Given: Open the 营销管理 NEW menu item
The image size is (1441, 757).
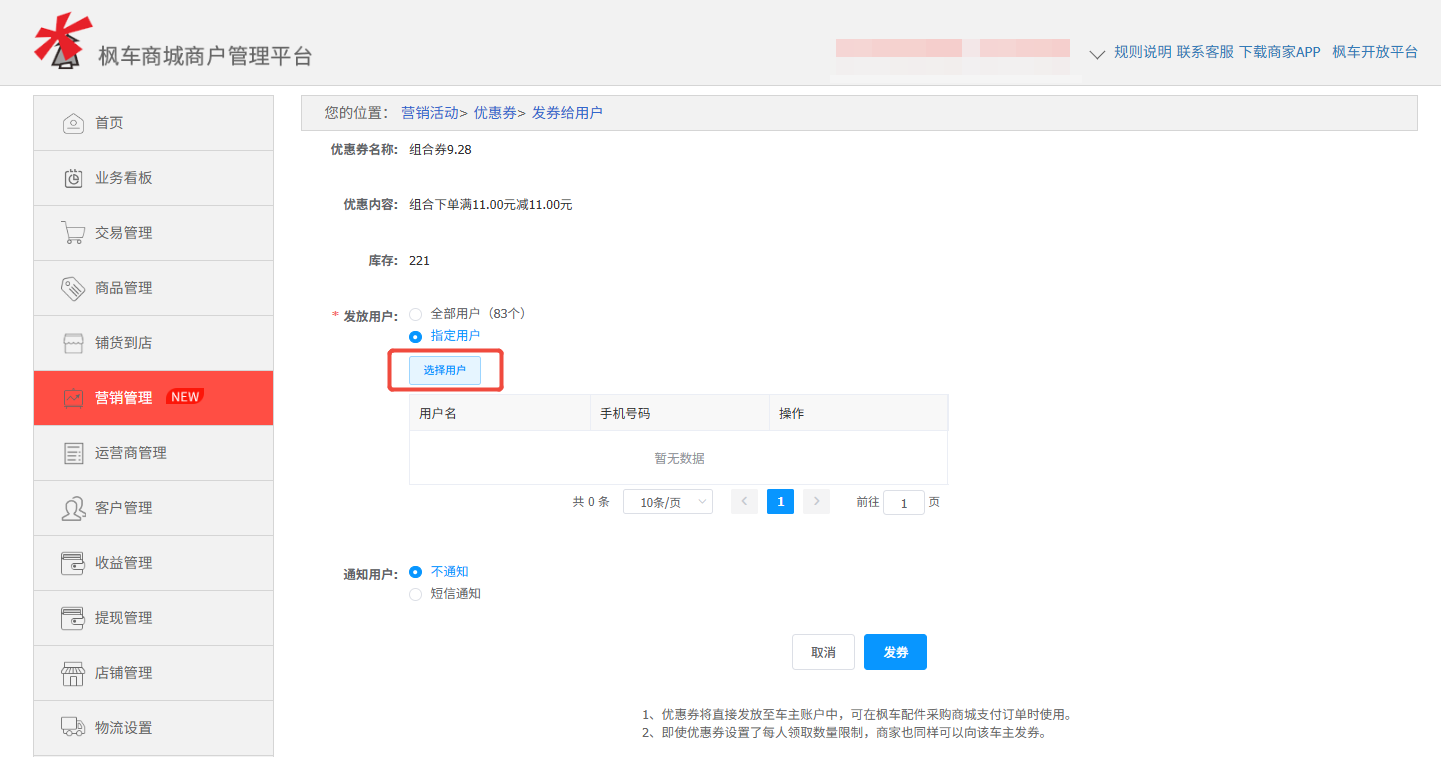Looking at the screenshot, I should tap(130, 397).
